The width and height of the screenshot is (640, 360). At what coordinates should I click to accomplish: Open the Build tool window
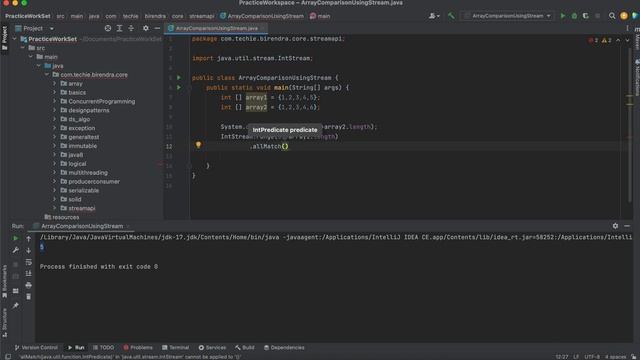pyautogui.click(x=244, y=348)
